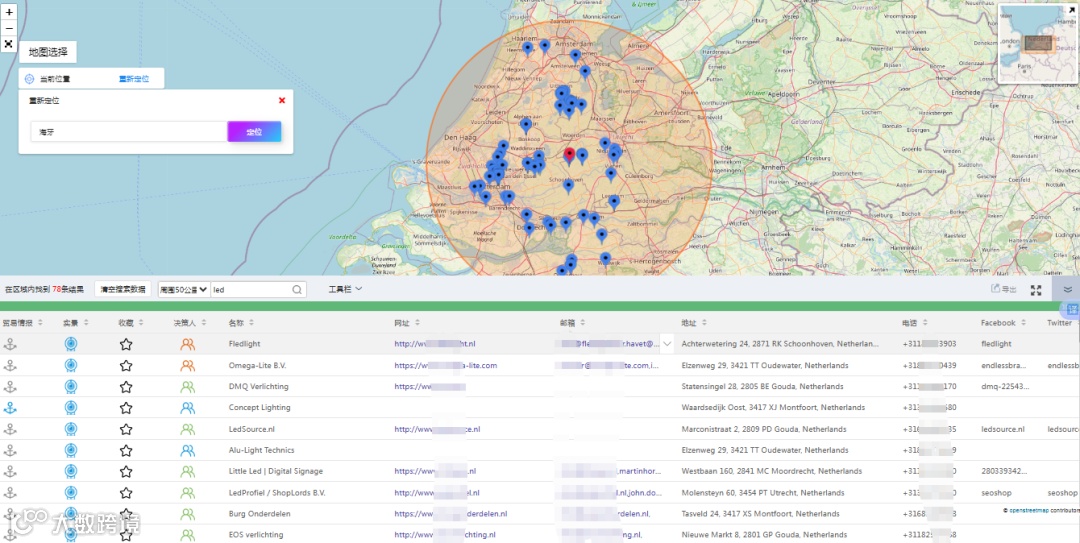Open the 地图选择 map selection menu
Image resolution: width=1080 pixels, height=543 pixels.
tap(48, 52)
